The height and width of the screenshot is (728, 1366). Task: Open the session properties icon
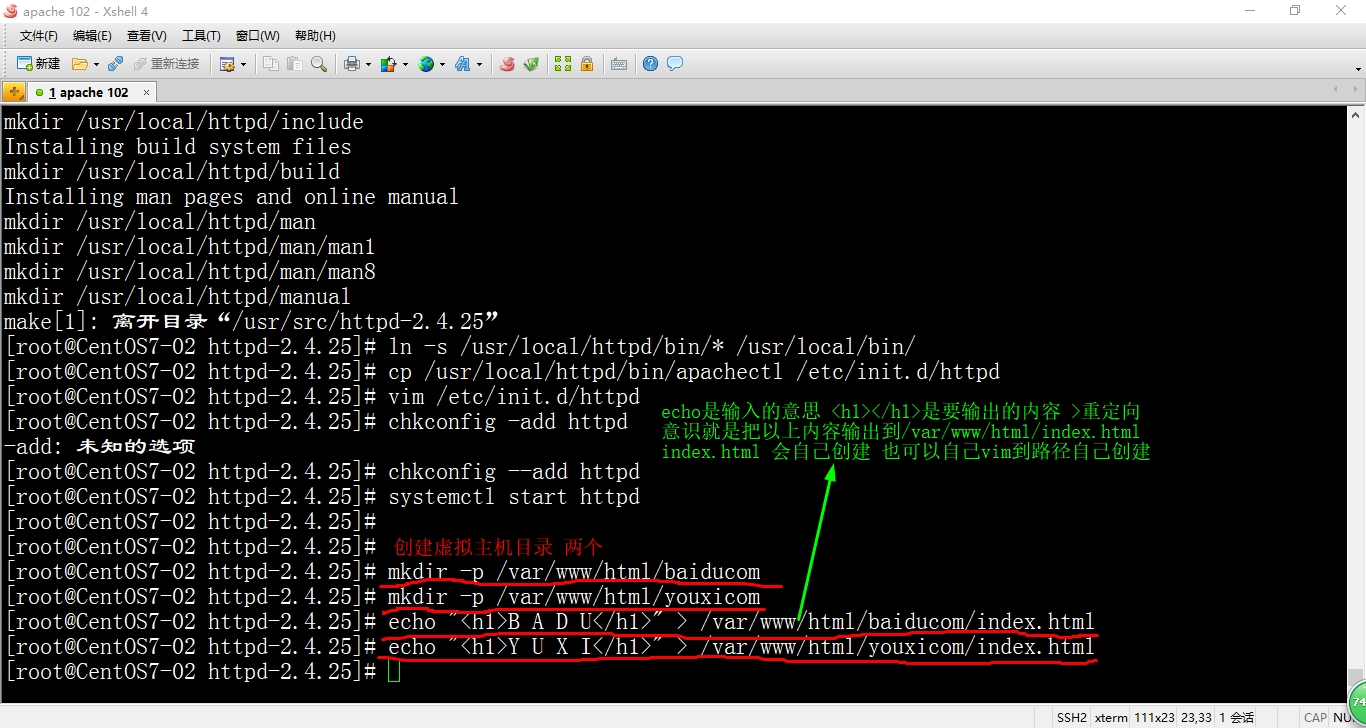point(227,64)
